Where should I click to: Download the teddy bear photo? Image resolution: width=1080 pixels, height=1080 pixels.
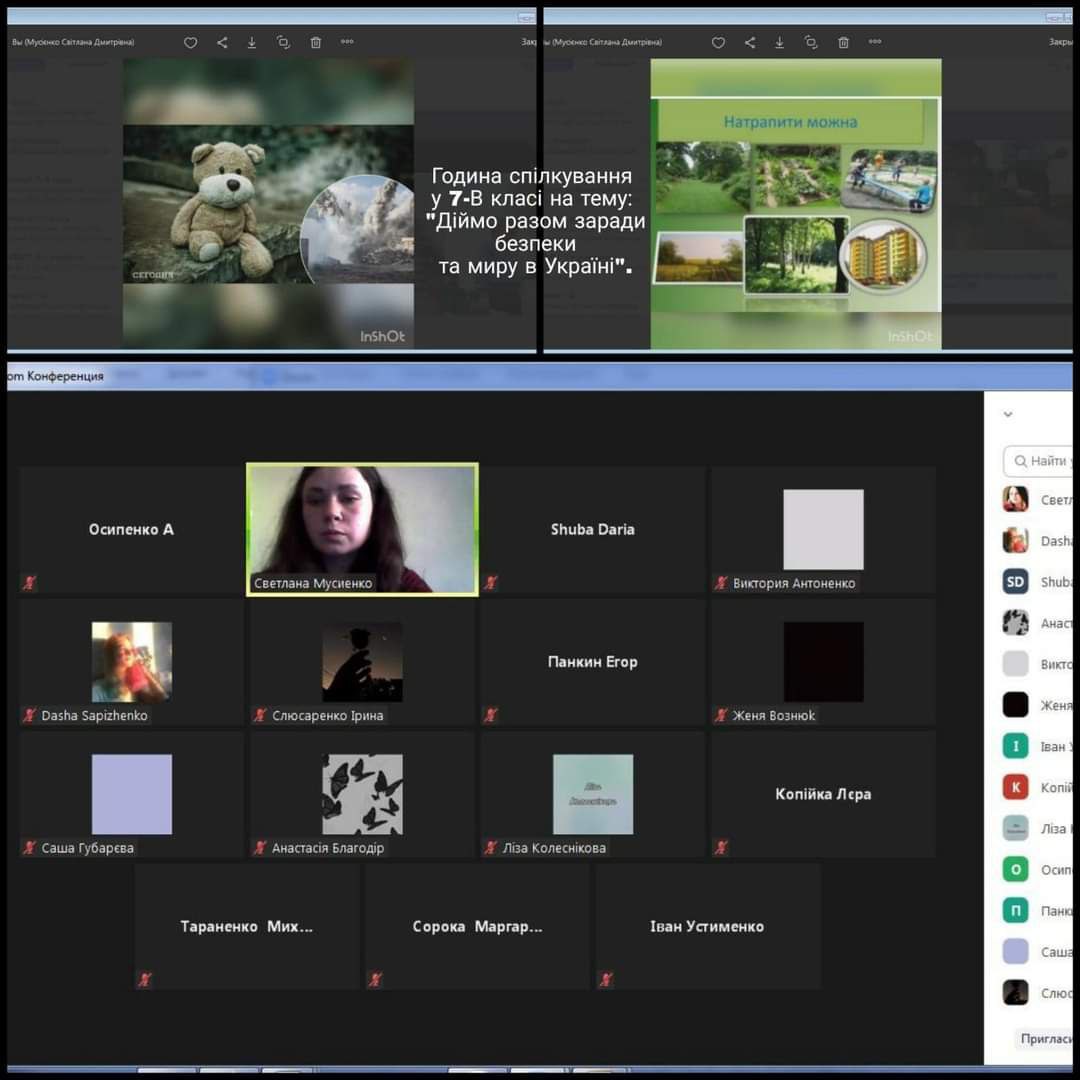(x=252, y=43)
